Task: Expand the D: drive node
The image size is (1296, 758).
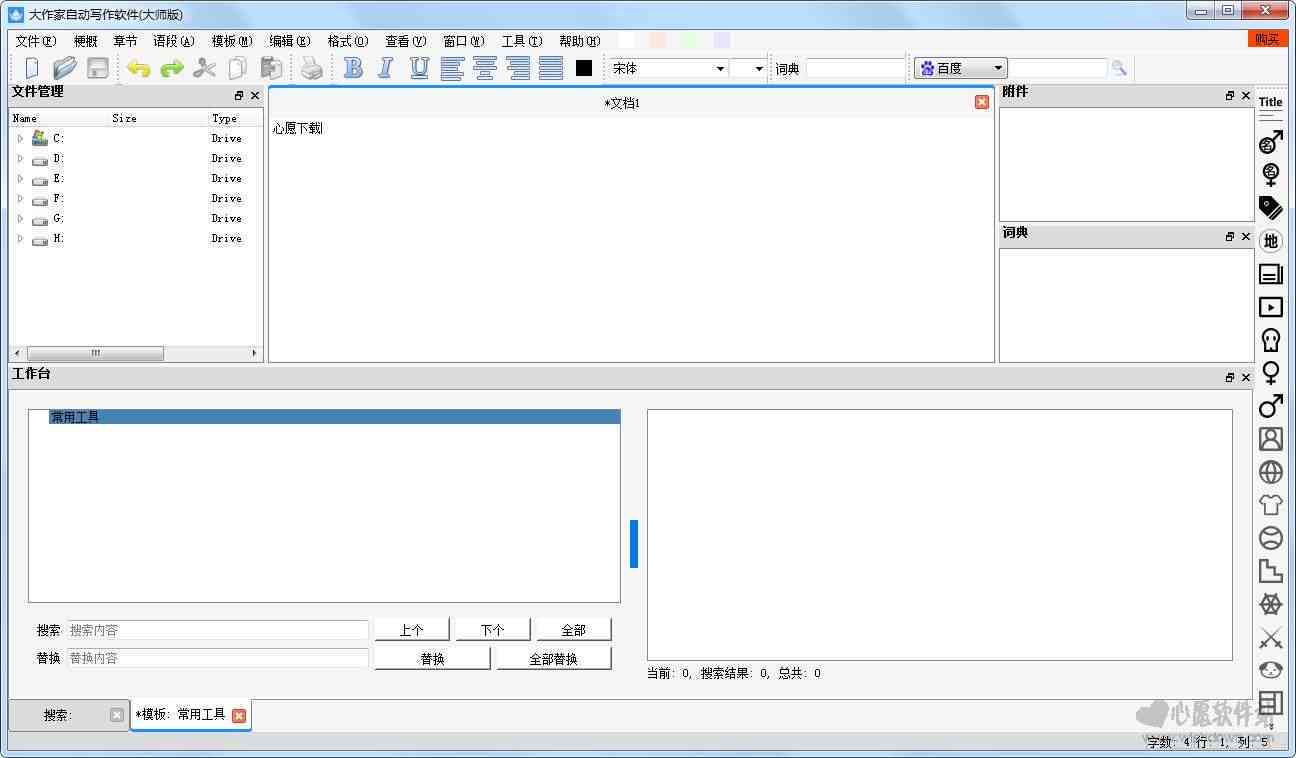Action: point(20,158)
